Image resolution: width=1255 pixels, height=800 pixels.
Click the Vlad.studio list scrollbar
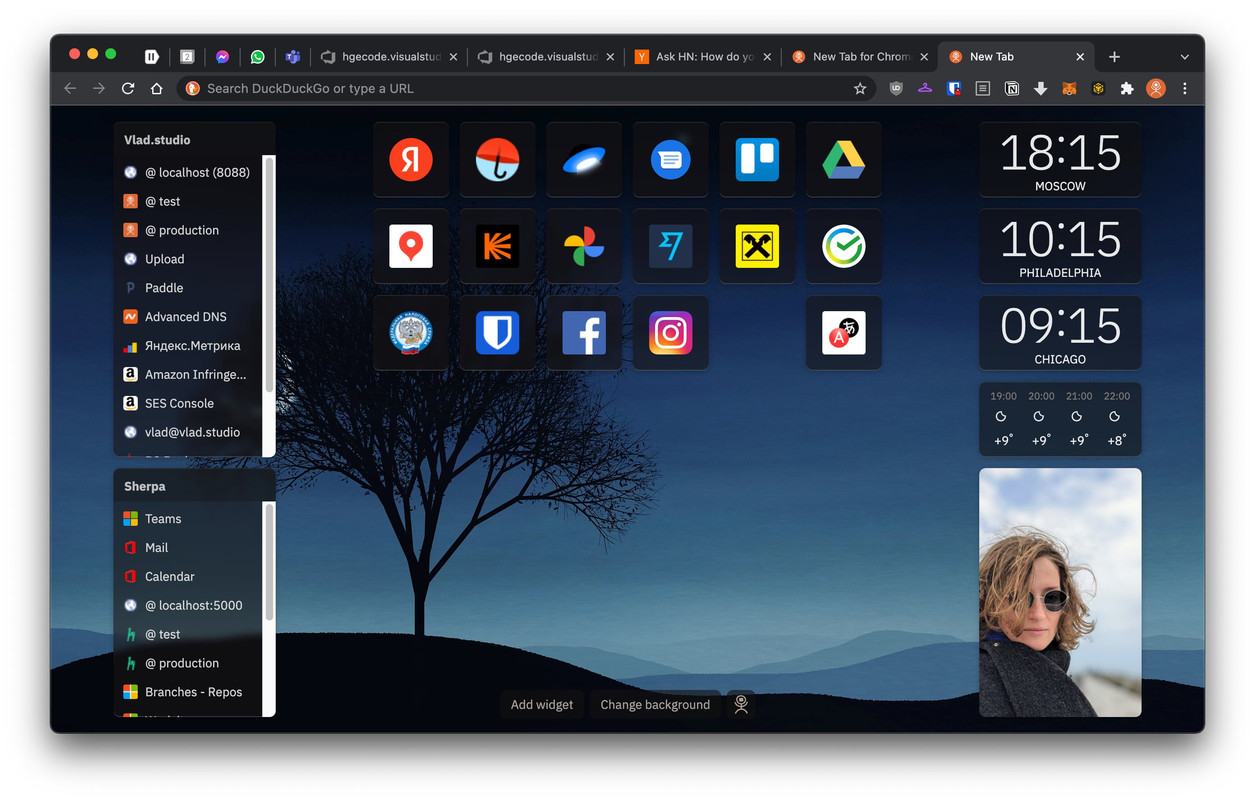269,273
